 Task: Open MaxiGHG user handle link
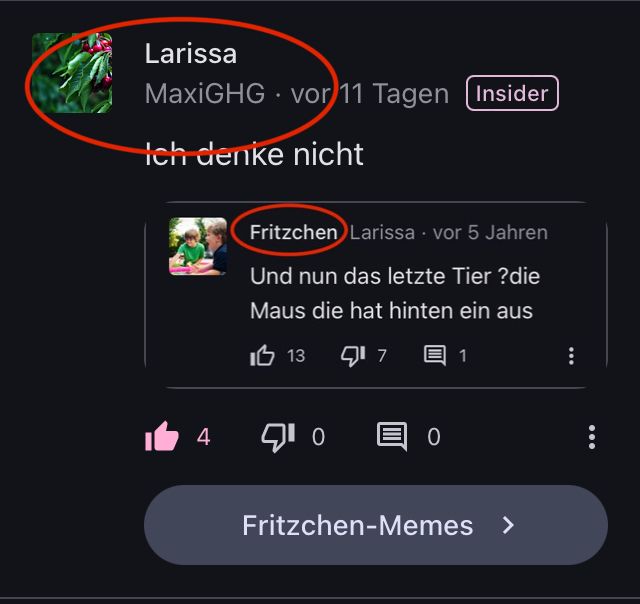click(x=205, y=93)
